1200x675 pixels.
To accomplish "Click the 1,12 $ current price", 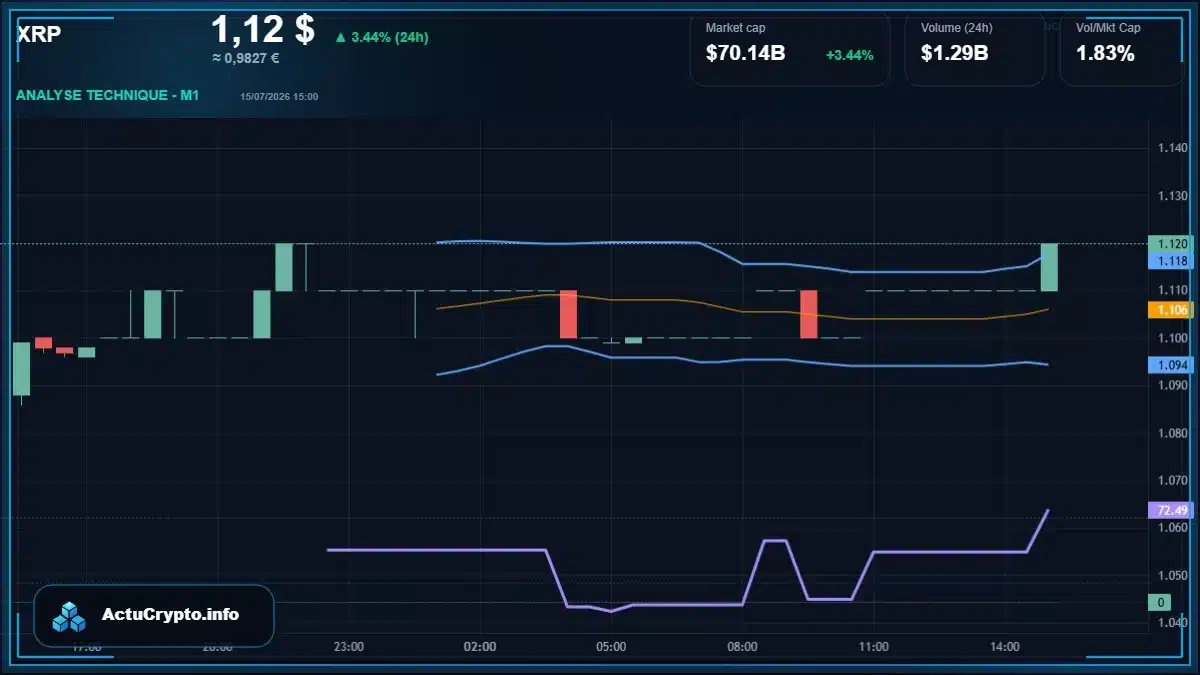I will 263,29.
